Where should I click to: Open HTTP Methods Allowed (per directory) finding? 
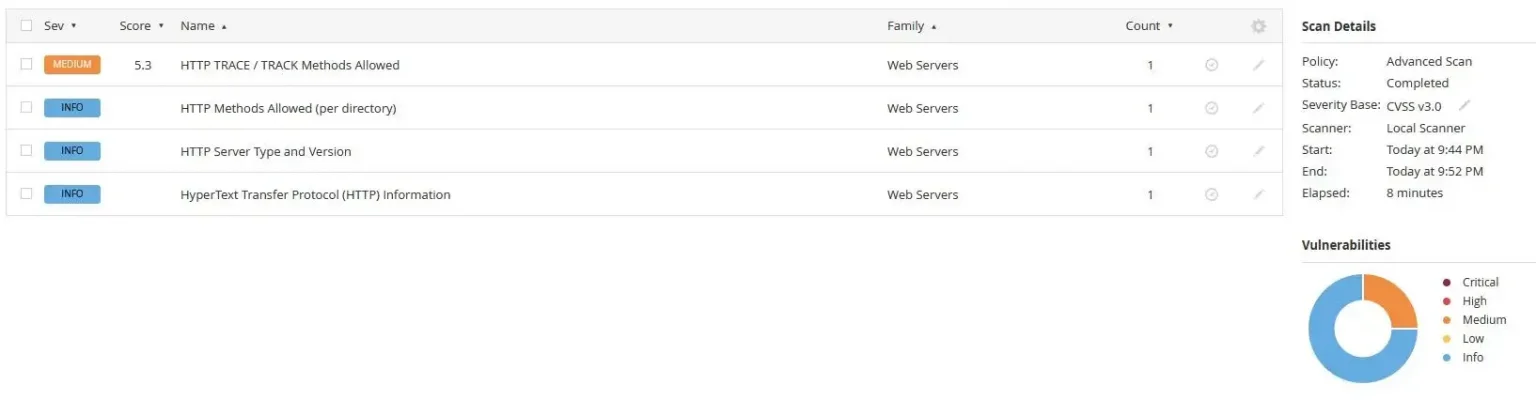[288, 108]
